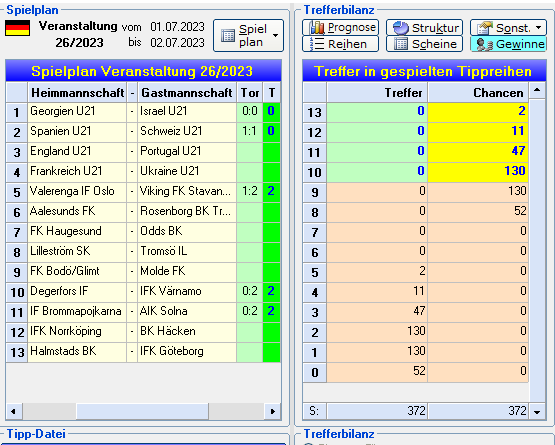The height and width of the screenshot is (445, 555).
Task: Select Lilleström SK cell
Action: pyautogui.click(x=77, y=252)
